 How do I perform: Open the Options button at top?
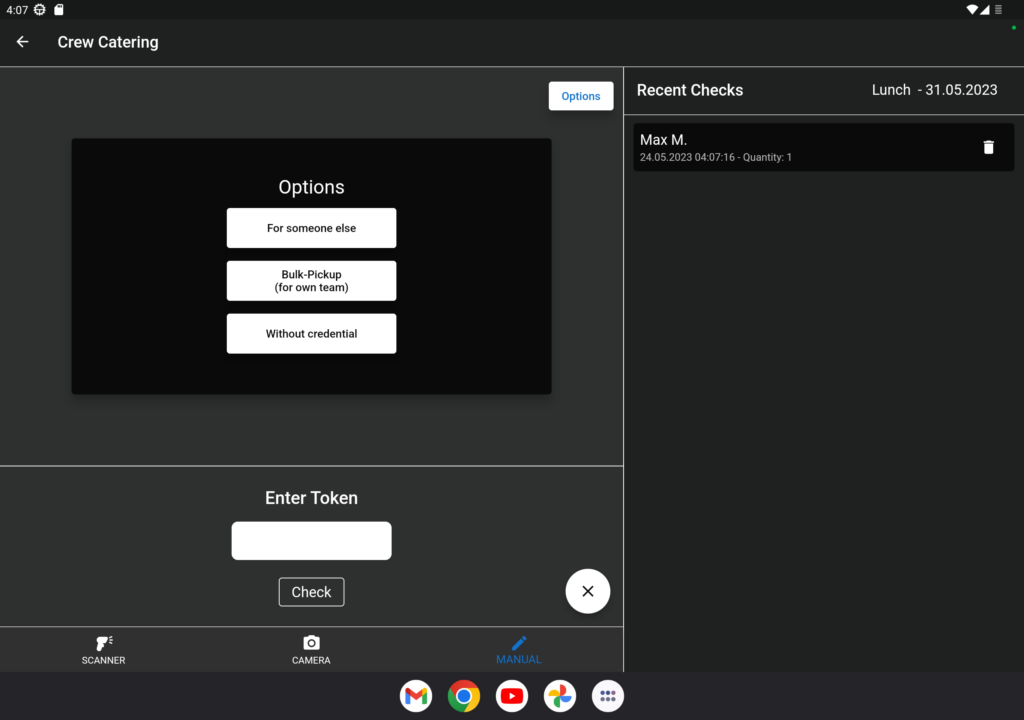pos(581,96)
